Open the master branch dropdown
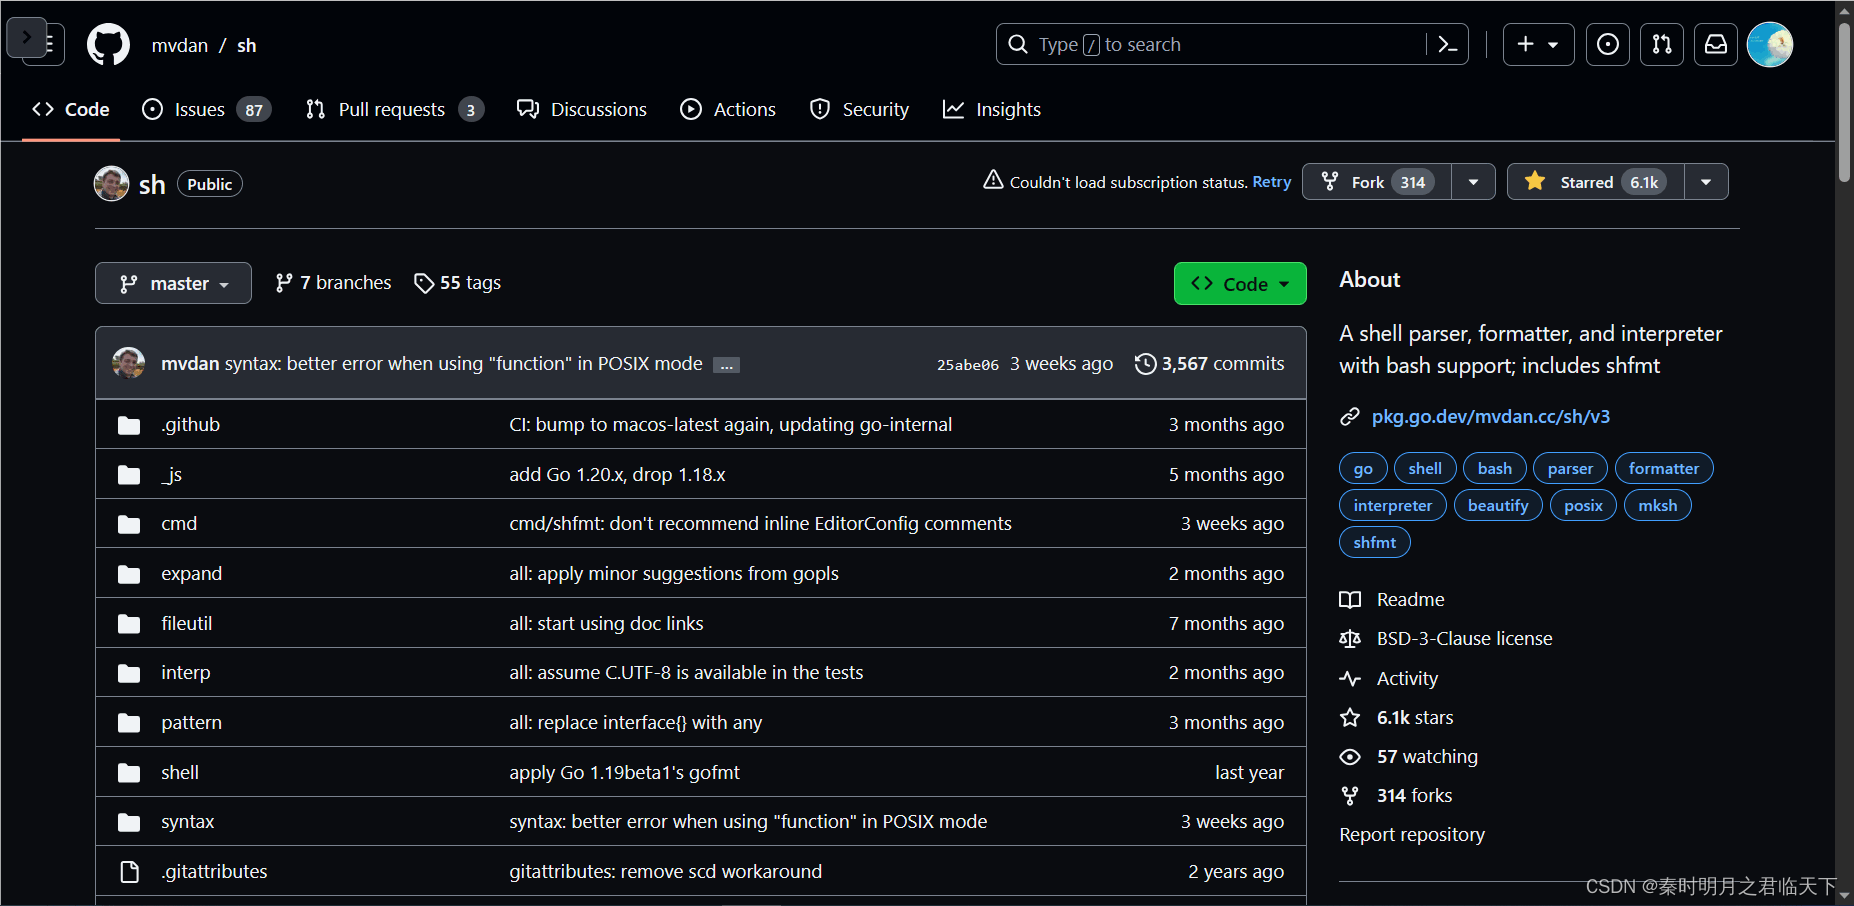 click(173, 283)
